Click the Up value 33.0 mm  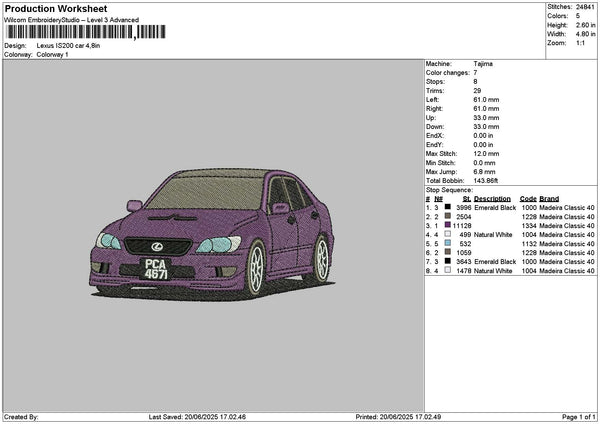(486, 118)
